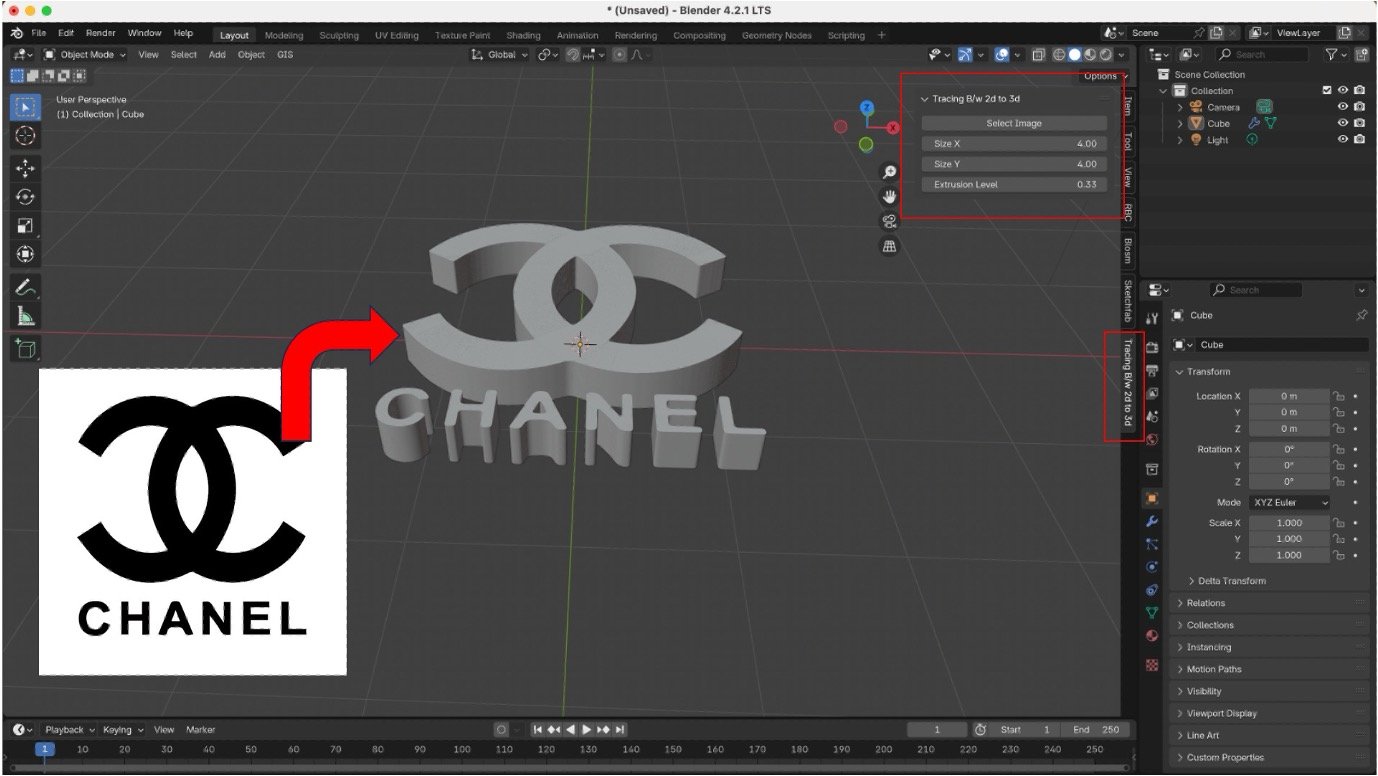Select the Rotate tool
The height and width of the screenshot is (776, 1378).
(x=26, y=197)
